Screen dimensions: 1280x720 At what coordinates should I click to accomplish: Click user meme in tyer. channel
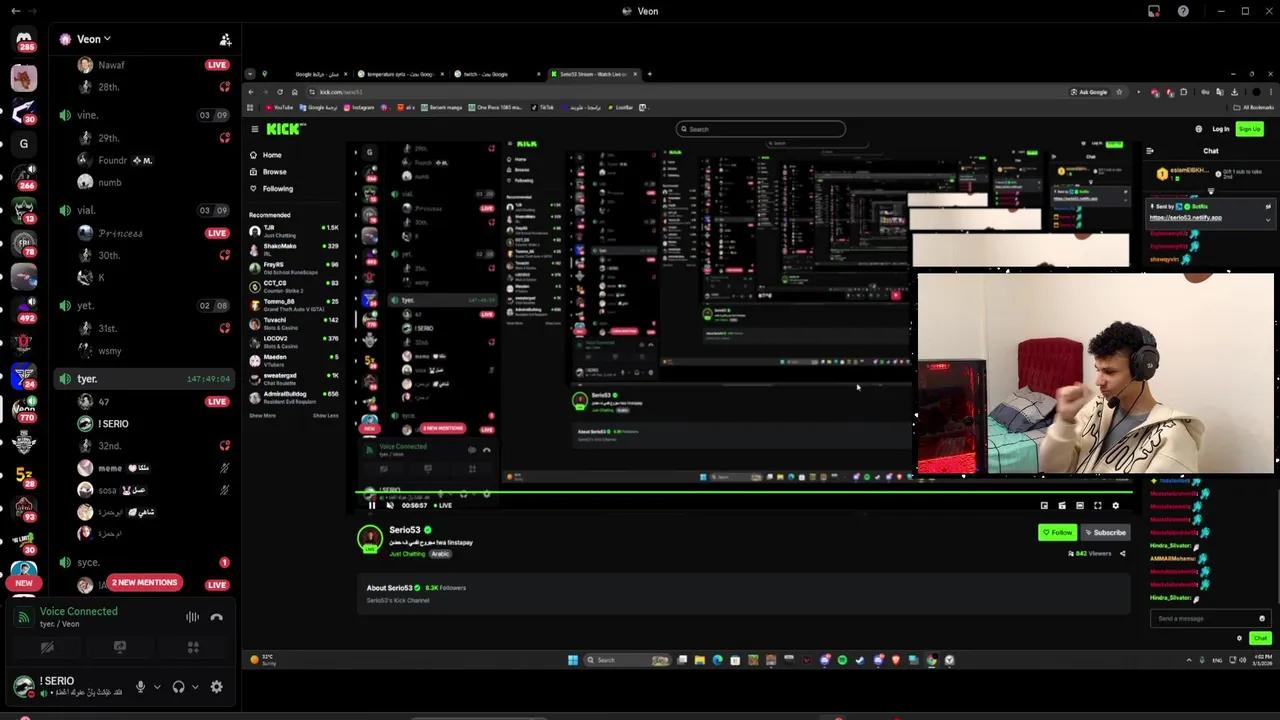(x=110, y=468)
